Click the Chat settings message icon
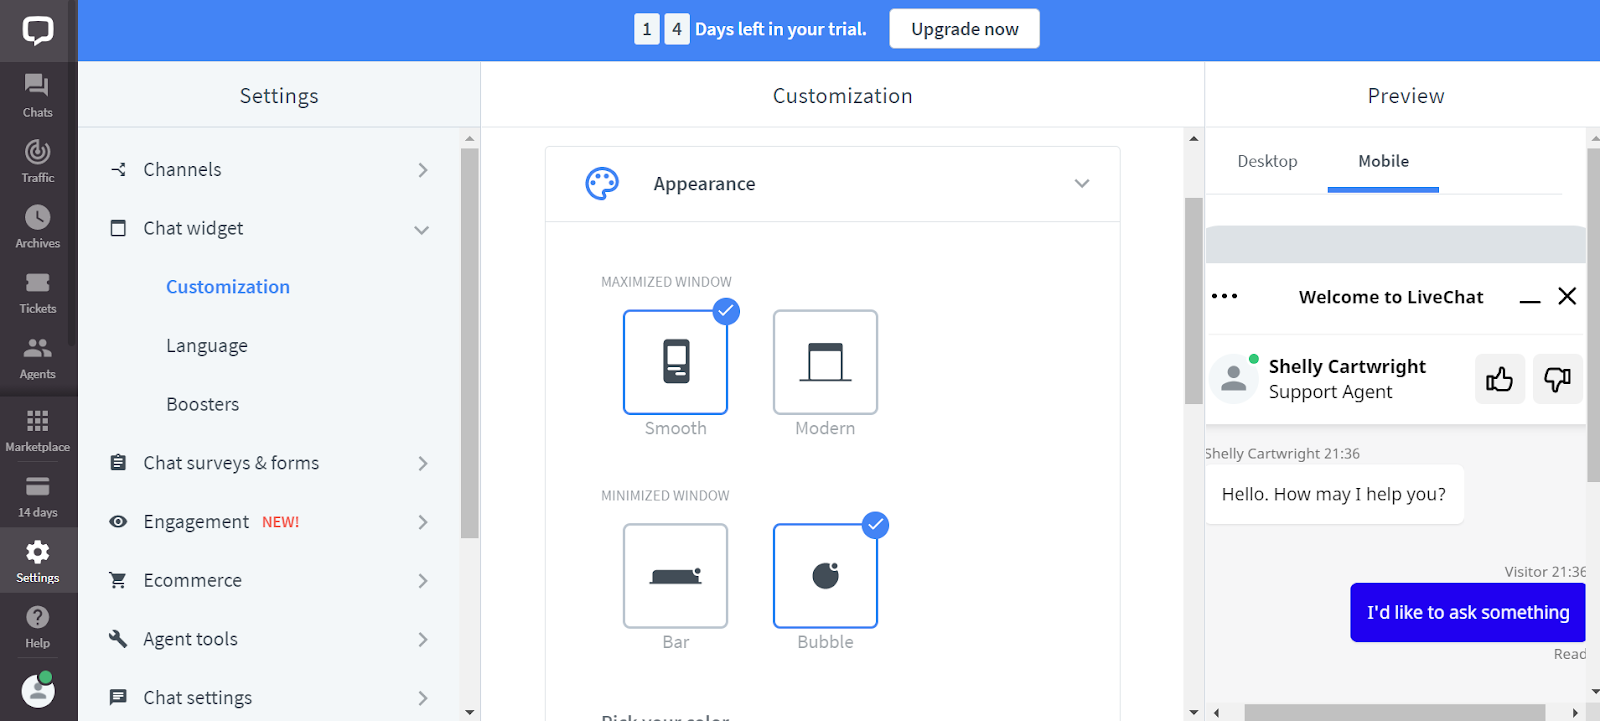The width and height of the screenshot is (1600, 721). (118, 697)
